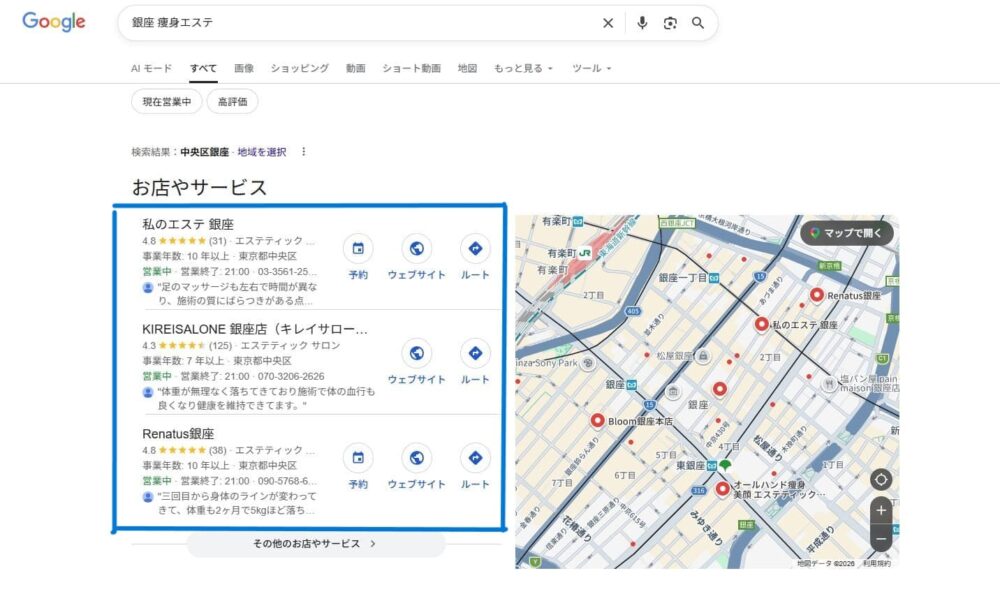The height and width of the screenshot is (594, 1000).
Task: Open the ツール dropdown menu
Action: pyautogui.click(x=591, y=68)
